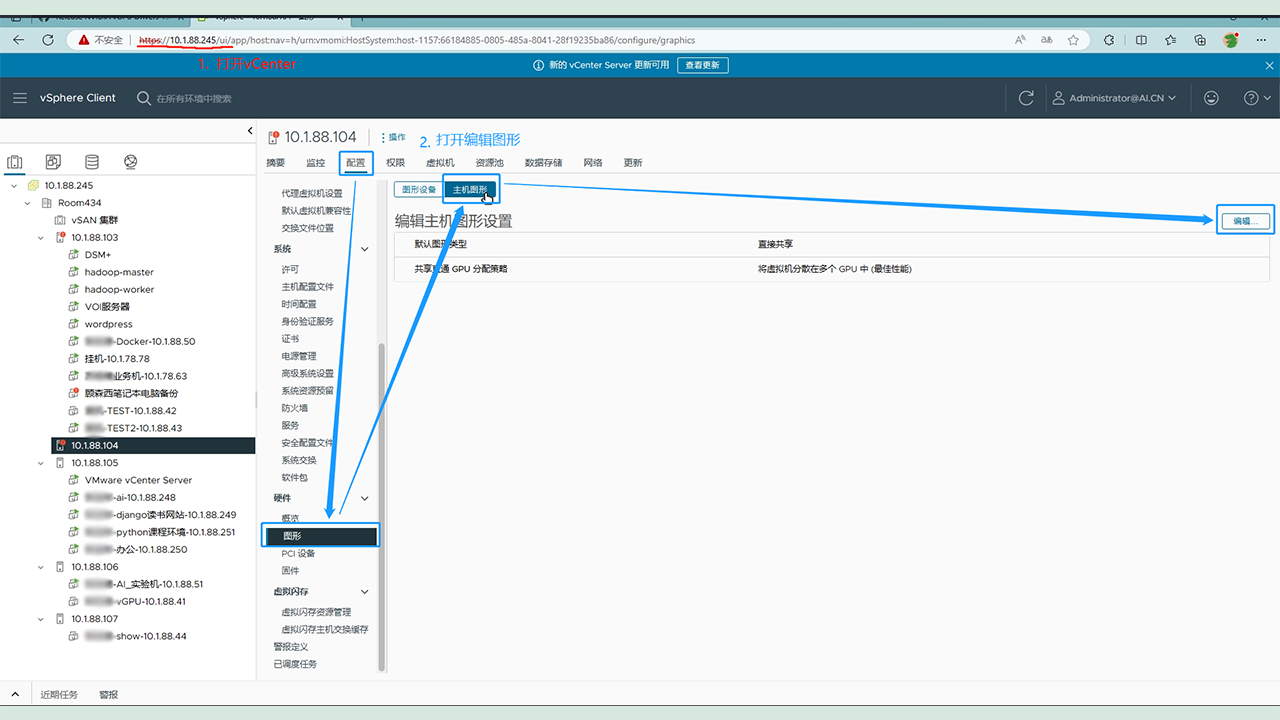Collapse the 10.1.88.107 host node

41,619
